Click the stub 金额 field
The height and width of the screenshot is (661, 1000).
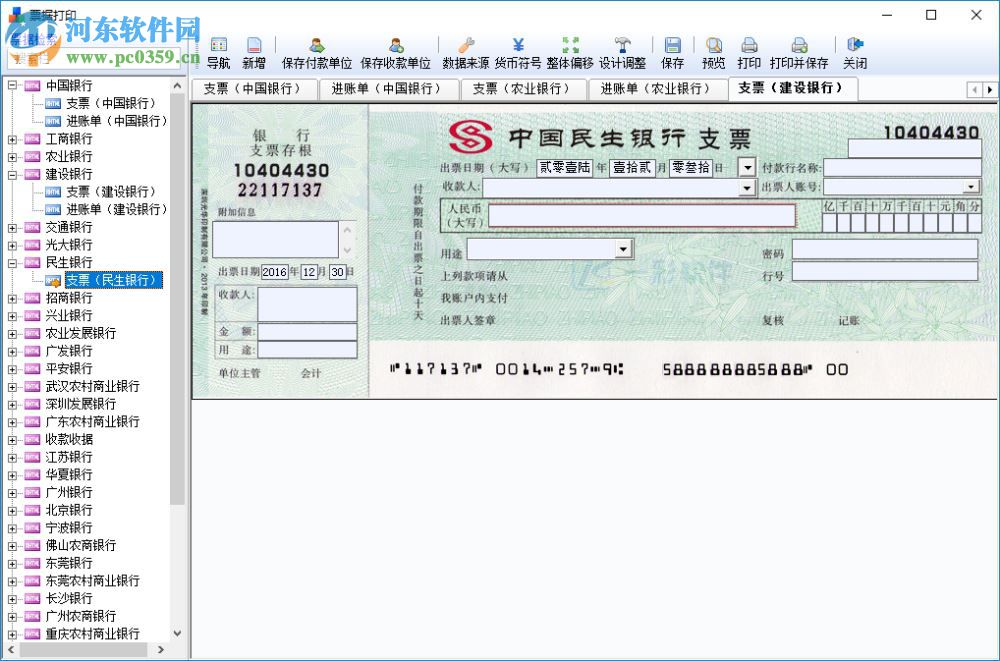click(307, 332)
